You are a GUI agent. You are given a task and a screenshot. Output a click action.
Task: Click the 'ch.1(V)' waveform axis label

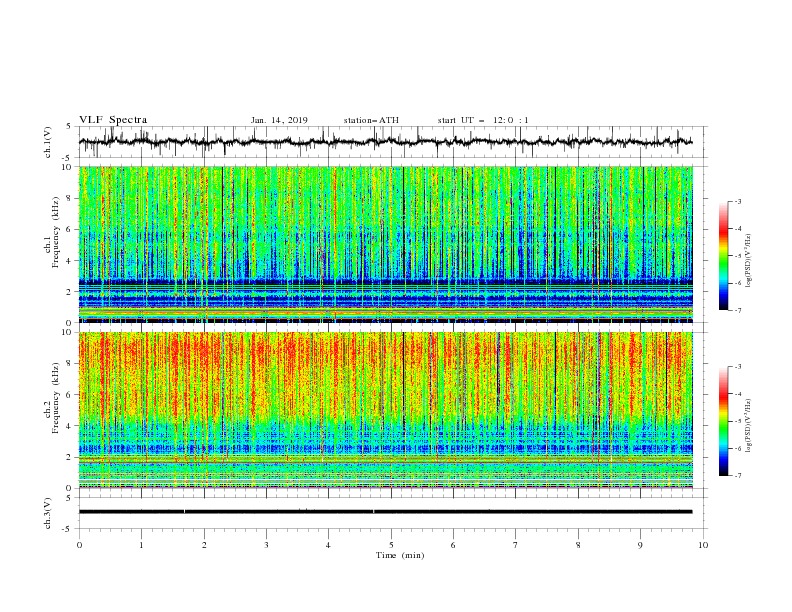tap(48, 142)
